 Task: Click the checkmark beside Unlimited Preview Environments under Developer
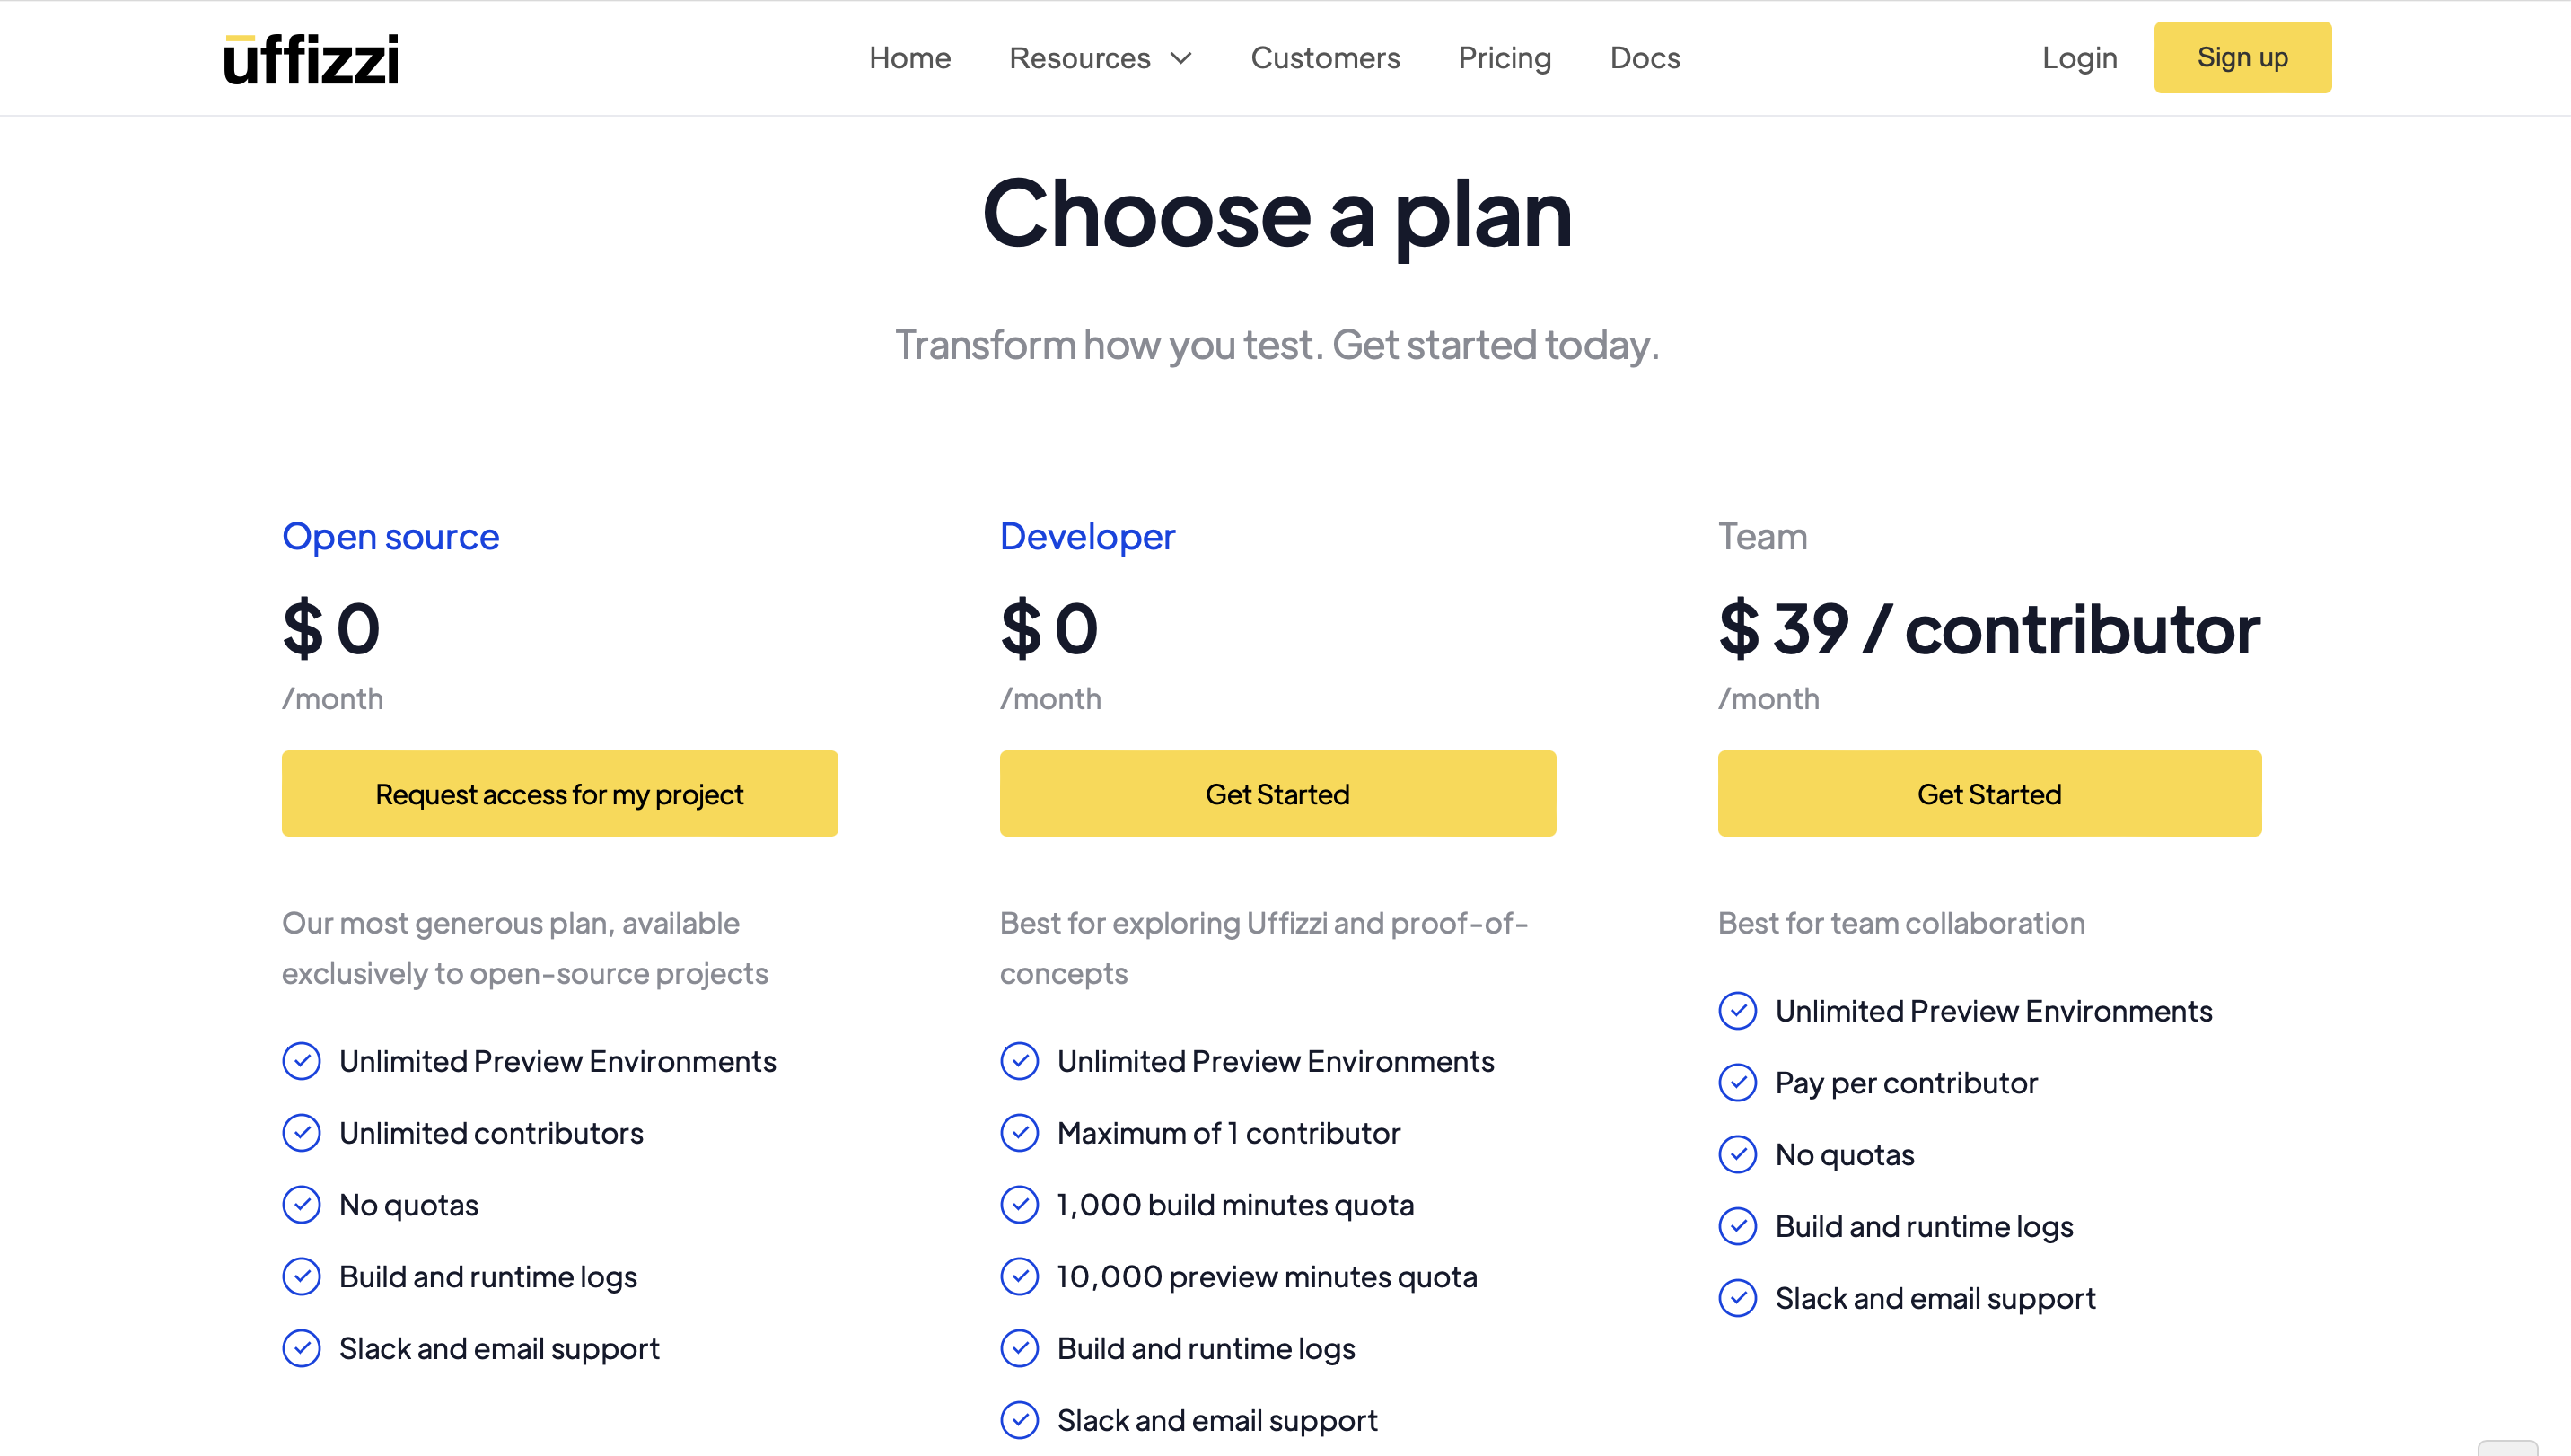[x=1019, y=1061]
